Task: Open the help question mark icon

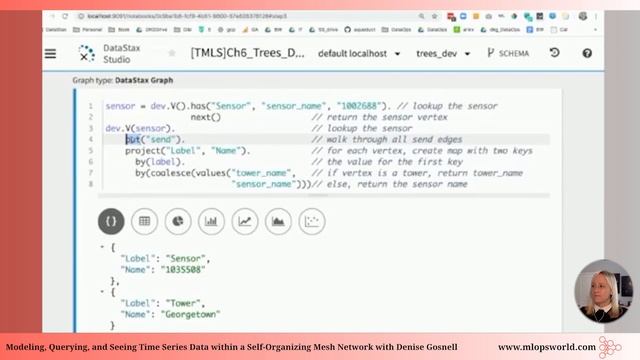Action: [x=587, y=53]
